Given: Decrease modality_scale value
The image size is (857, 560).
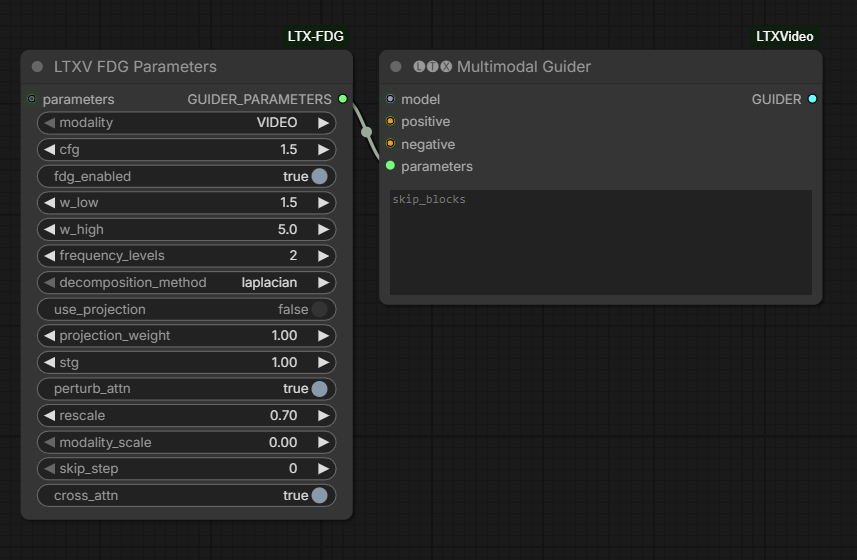Looking at the screenshot, I should click(50, 442).
